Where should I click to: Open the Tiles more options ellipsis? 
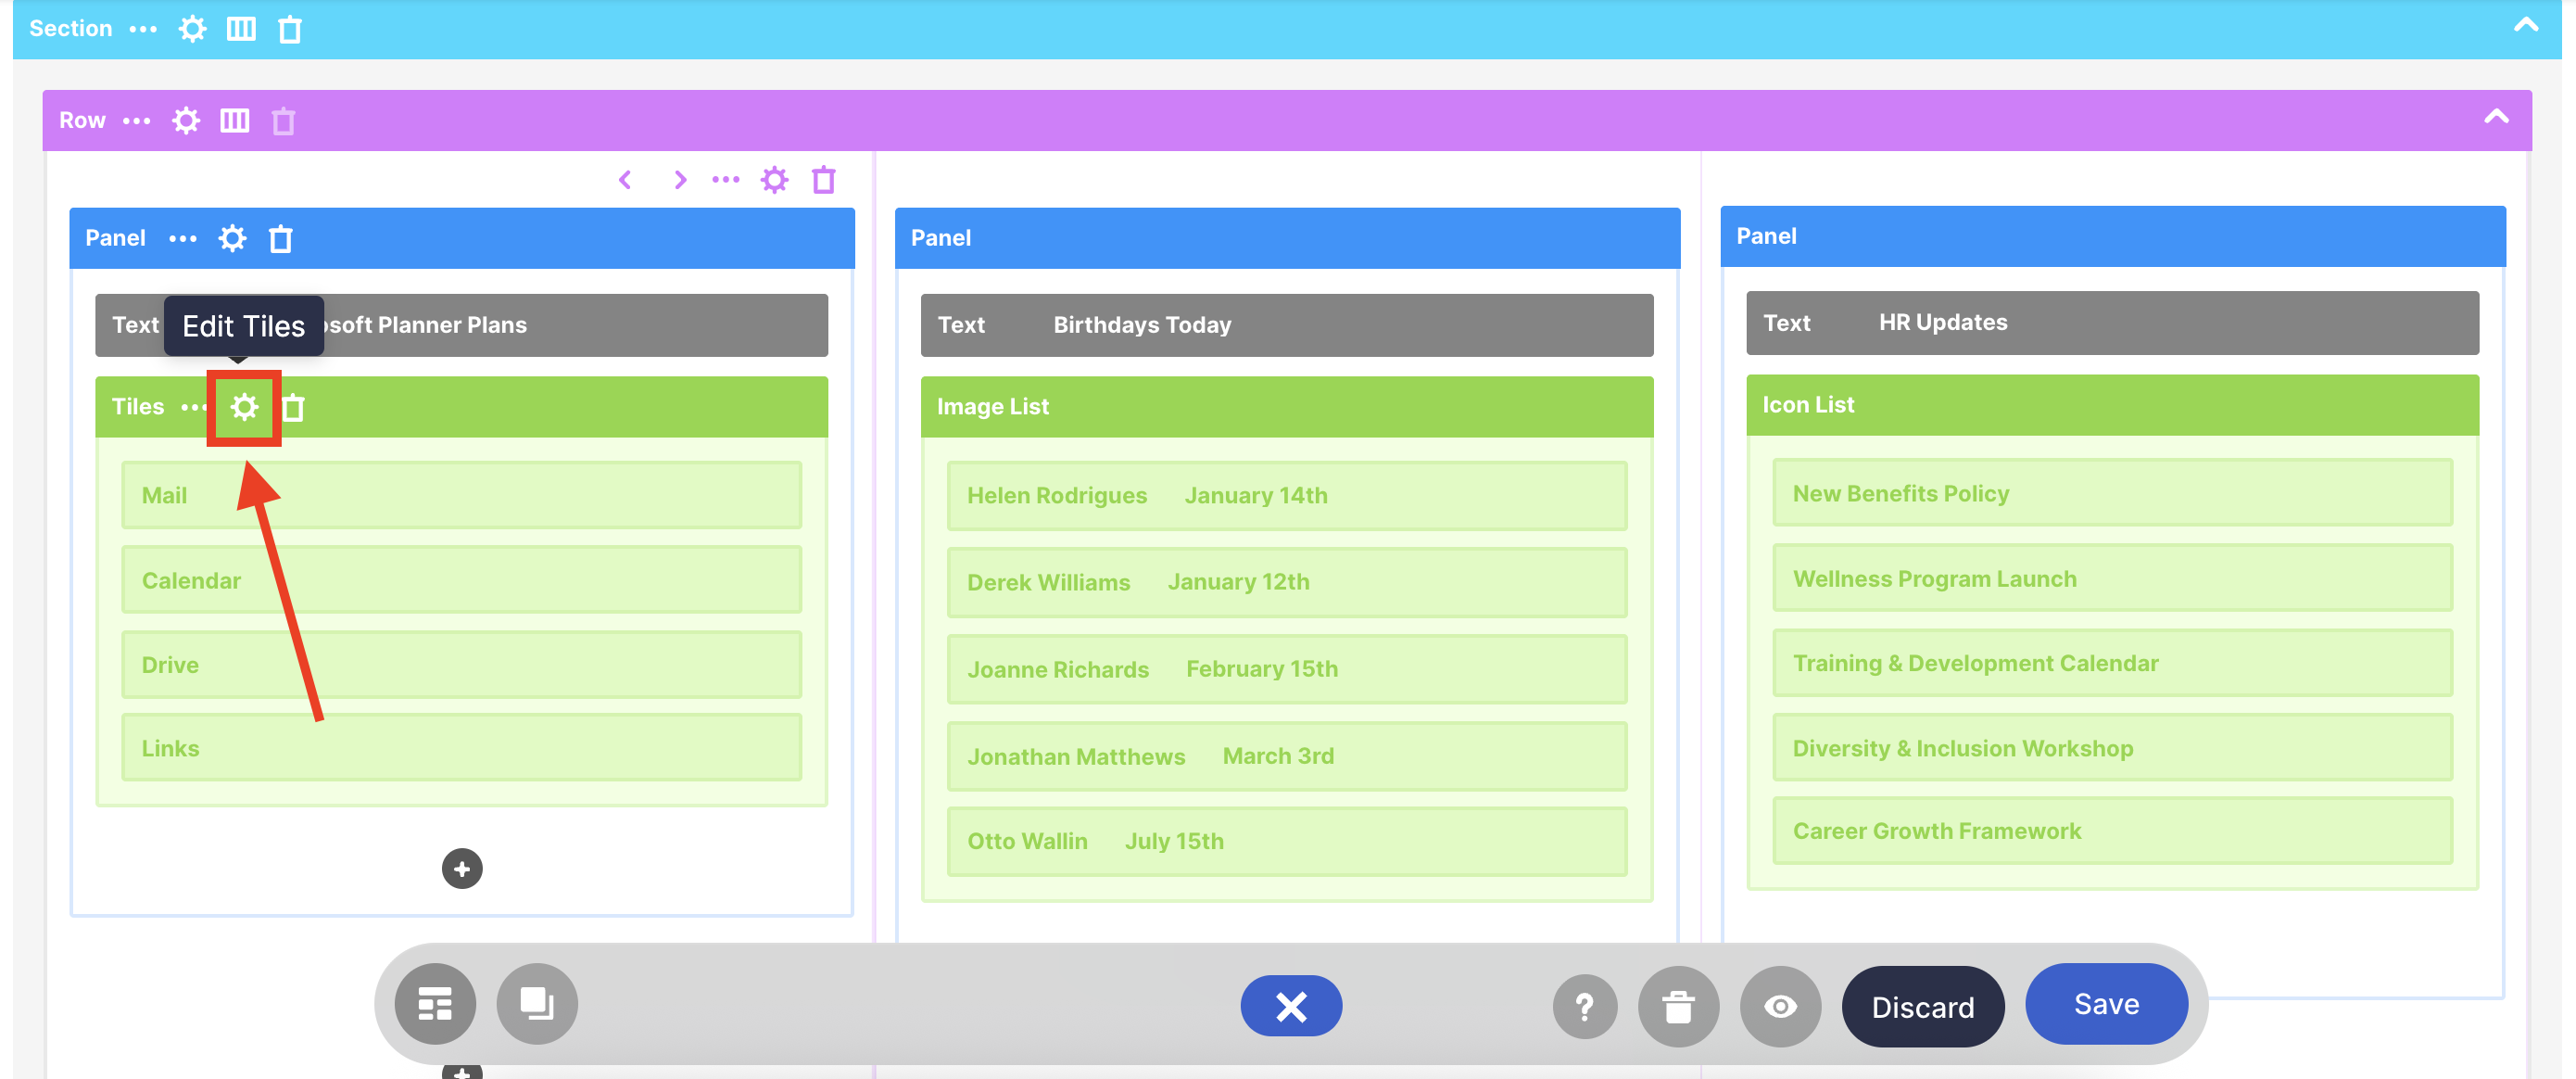tap(193, 407)
